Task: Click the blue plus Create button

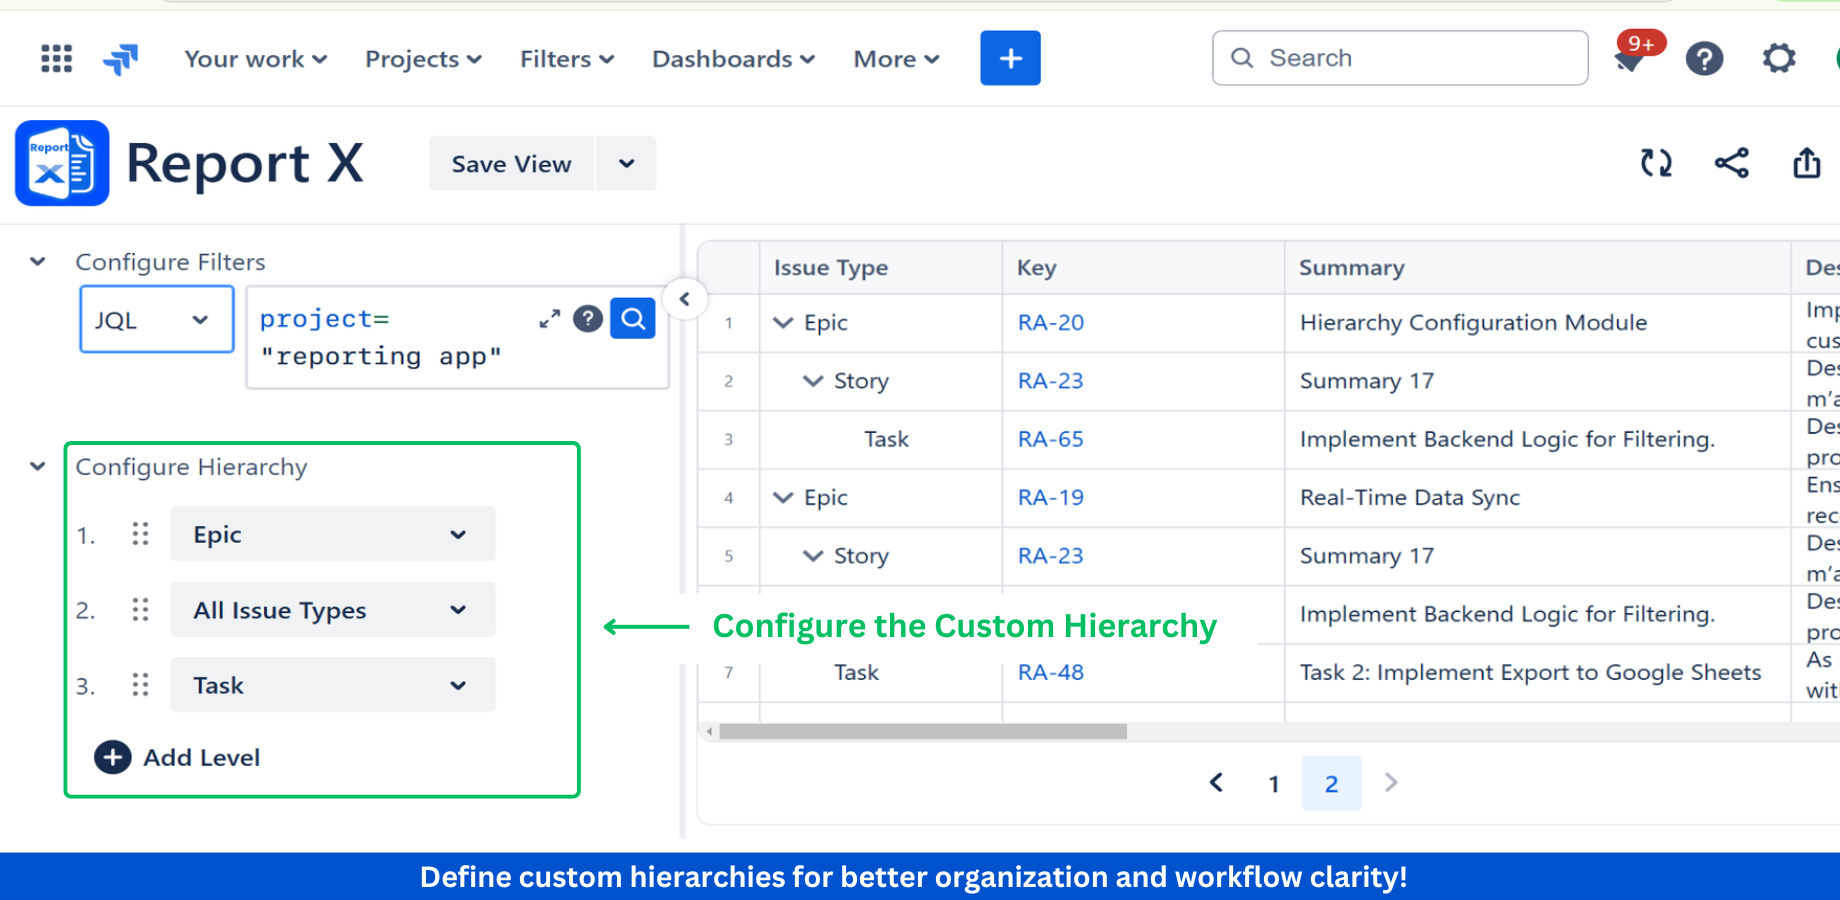Action: 1010,58
